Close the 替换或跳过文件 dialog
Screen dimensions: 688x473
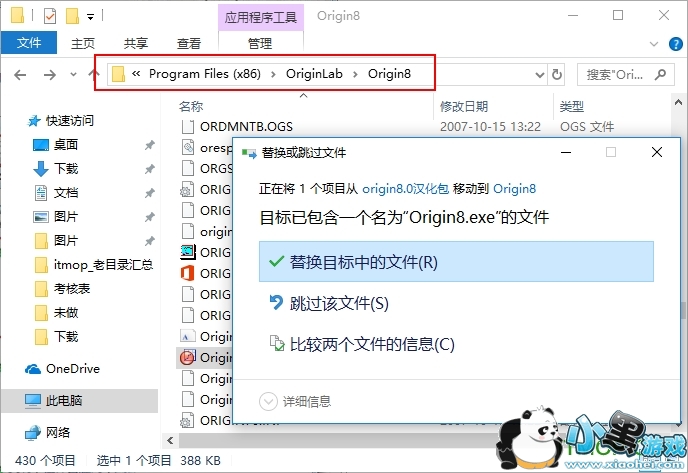657,152
